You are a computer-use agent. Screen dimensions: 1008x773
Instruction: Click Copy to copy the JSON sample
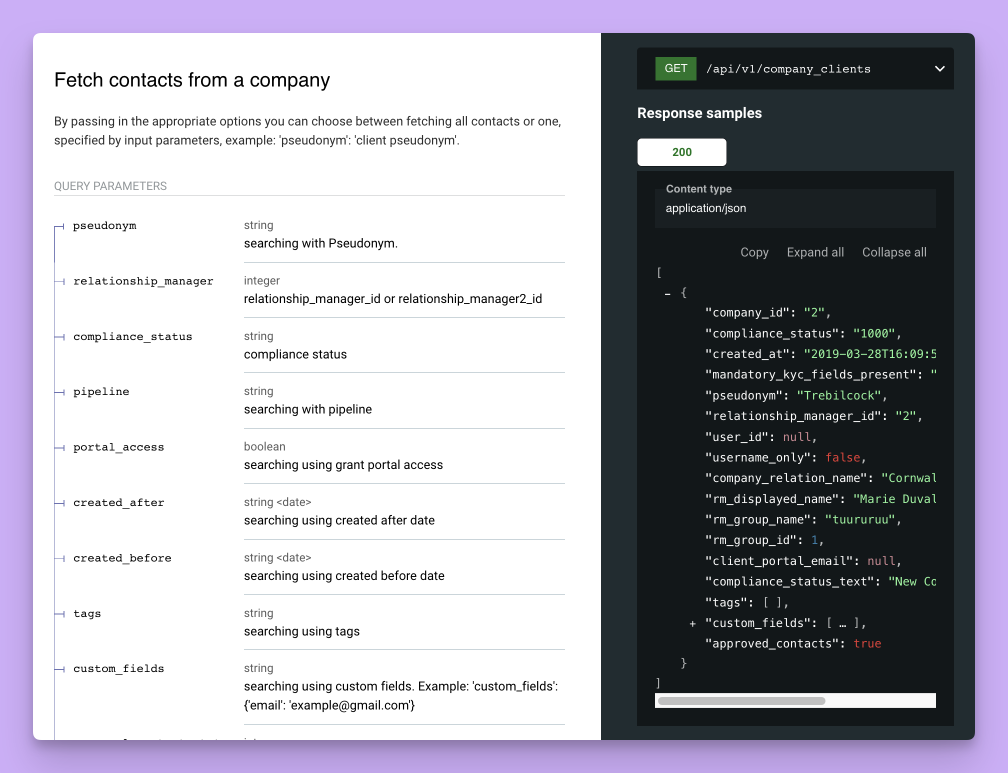tap(754, 252)
